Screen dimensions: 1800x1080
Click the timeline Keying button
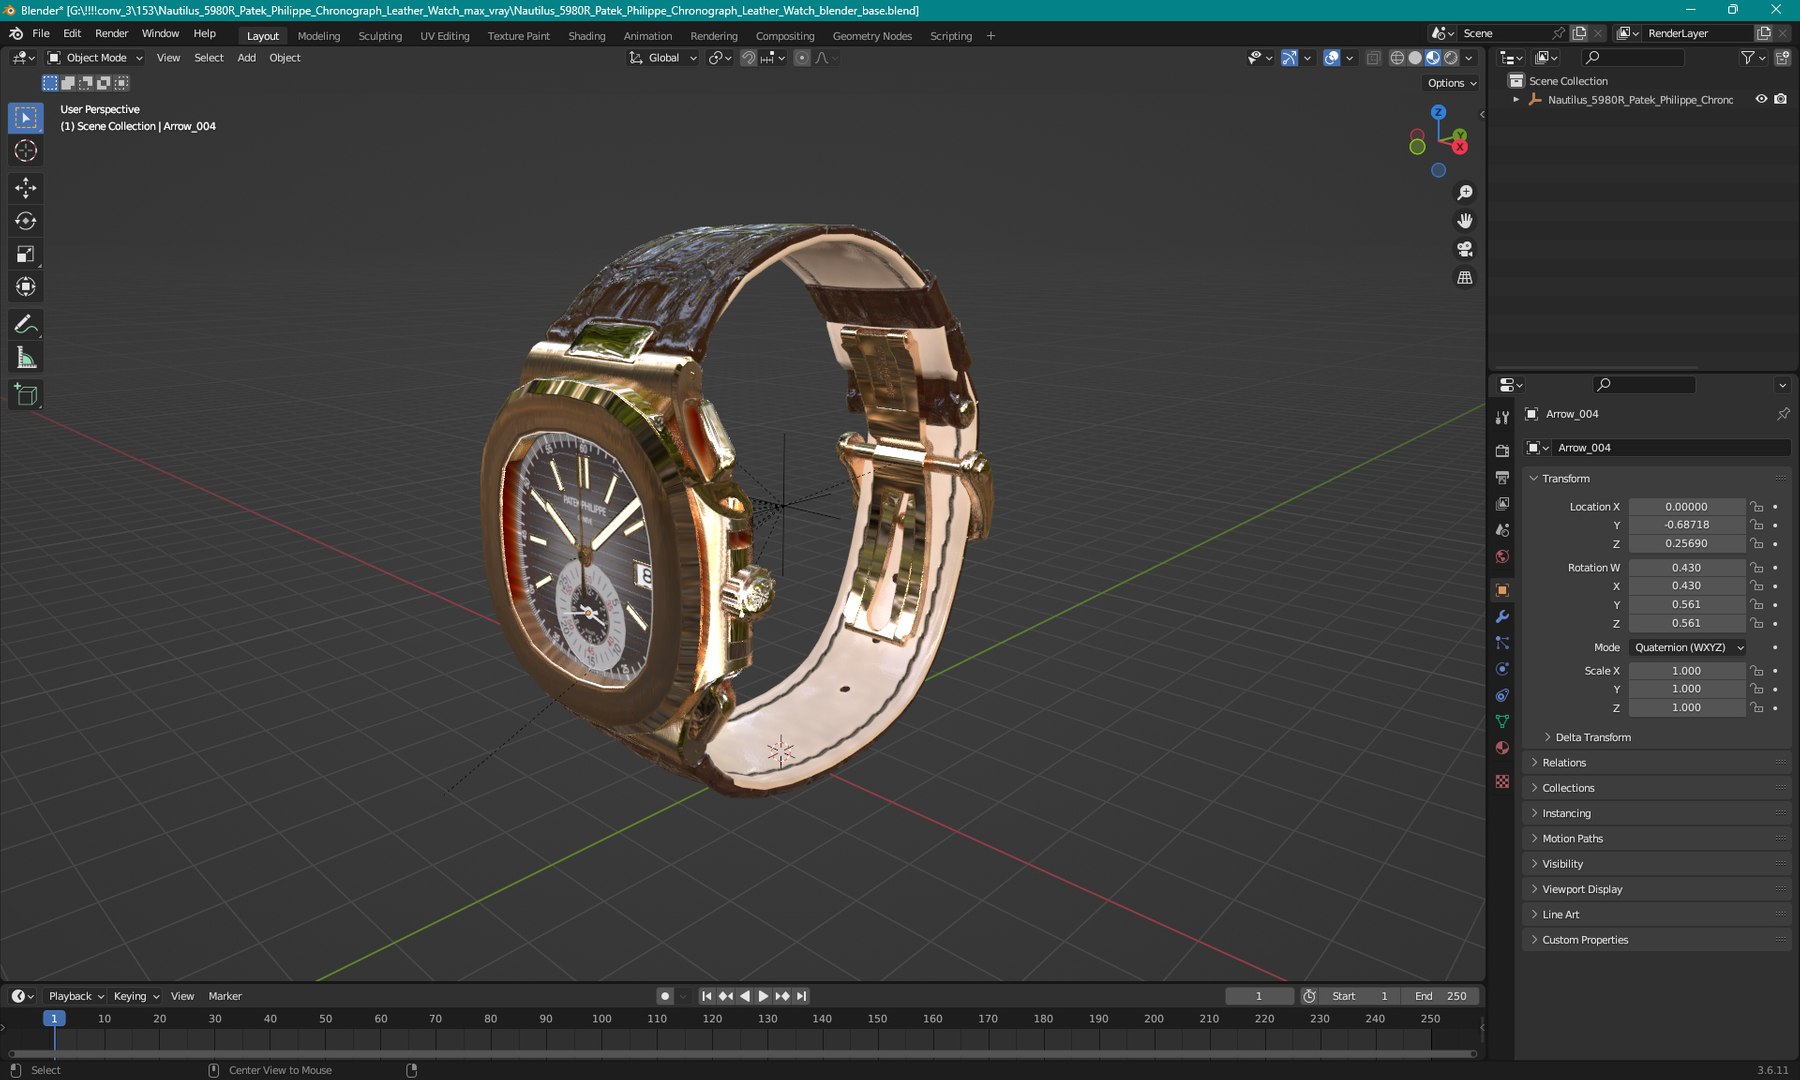[x=135, y=996]
